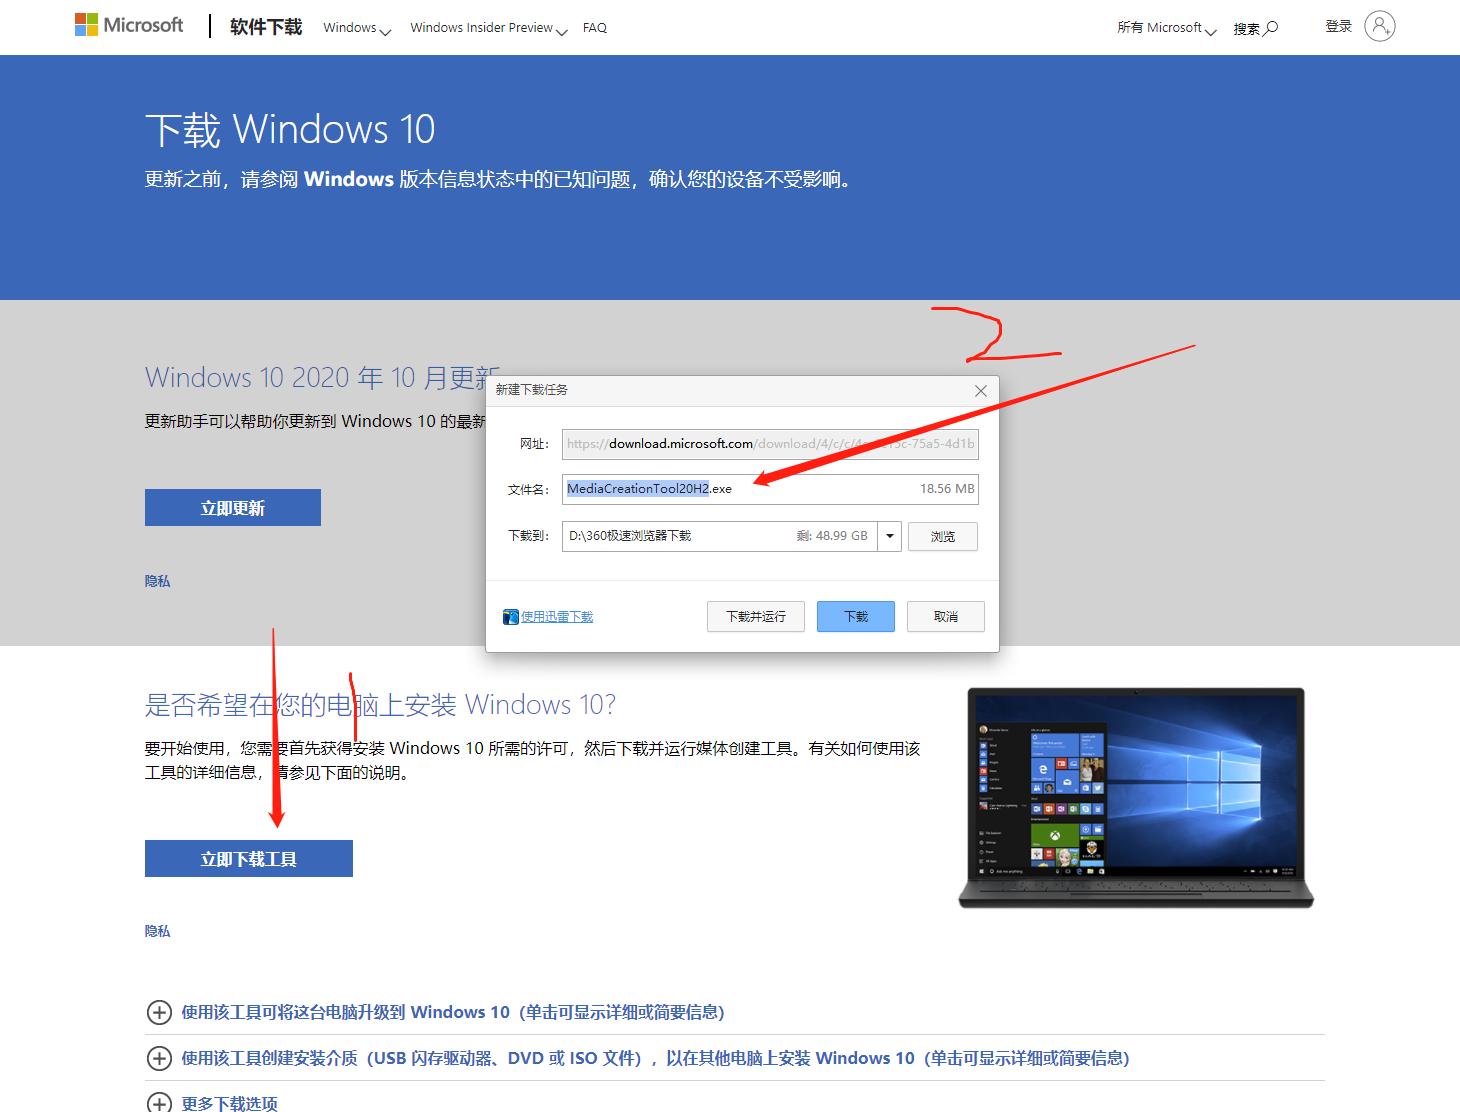The image size is (1460, 1112).
Task: Click the 下载并运行 button
Action: coord(756,617)
